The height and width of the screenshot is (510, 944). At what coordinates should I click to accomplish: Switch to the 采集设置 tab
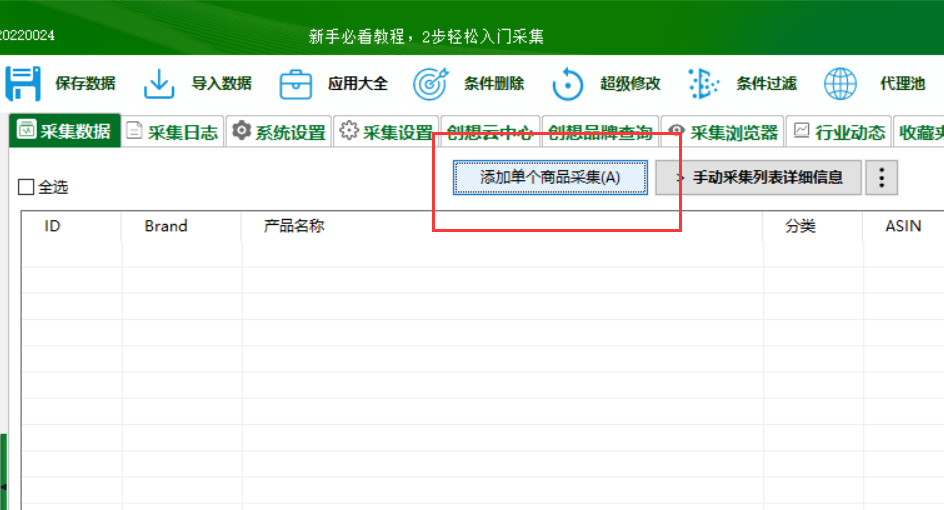(386, 131)
